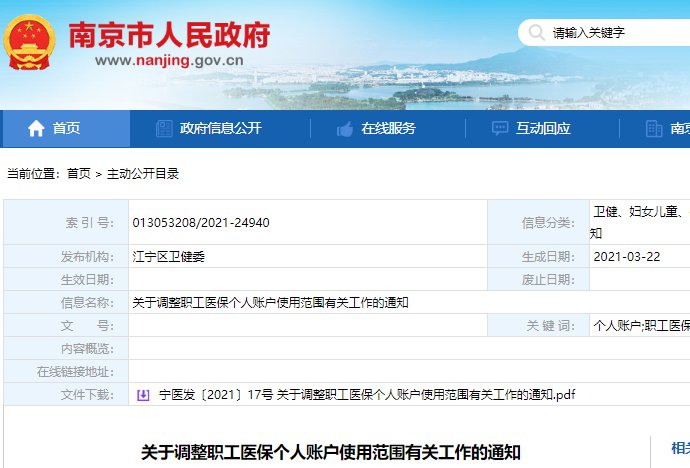This screenshot has width=690, height=468.
Task: Click the thumbs-up icon beside 在线服务
Action: point(345,128)
